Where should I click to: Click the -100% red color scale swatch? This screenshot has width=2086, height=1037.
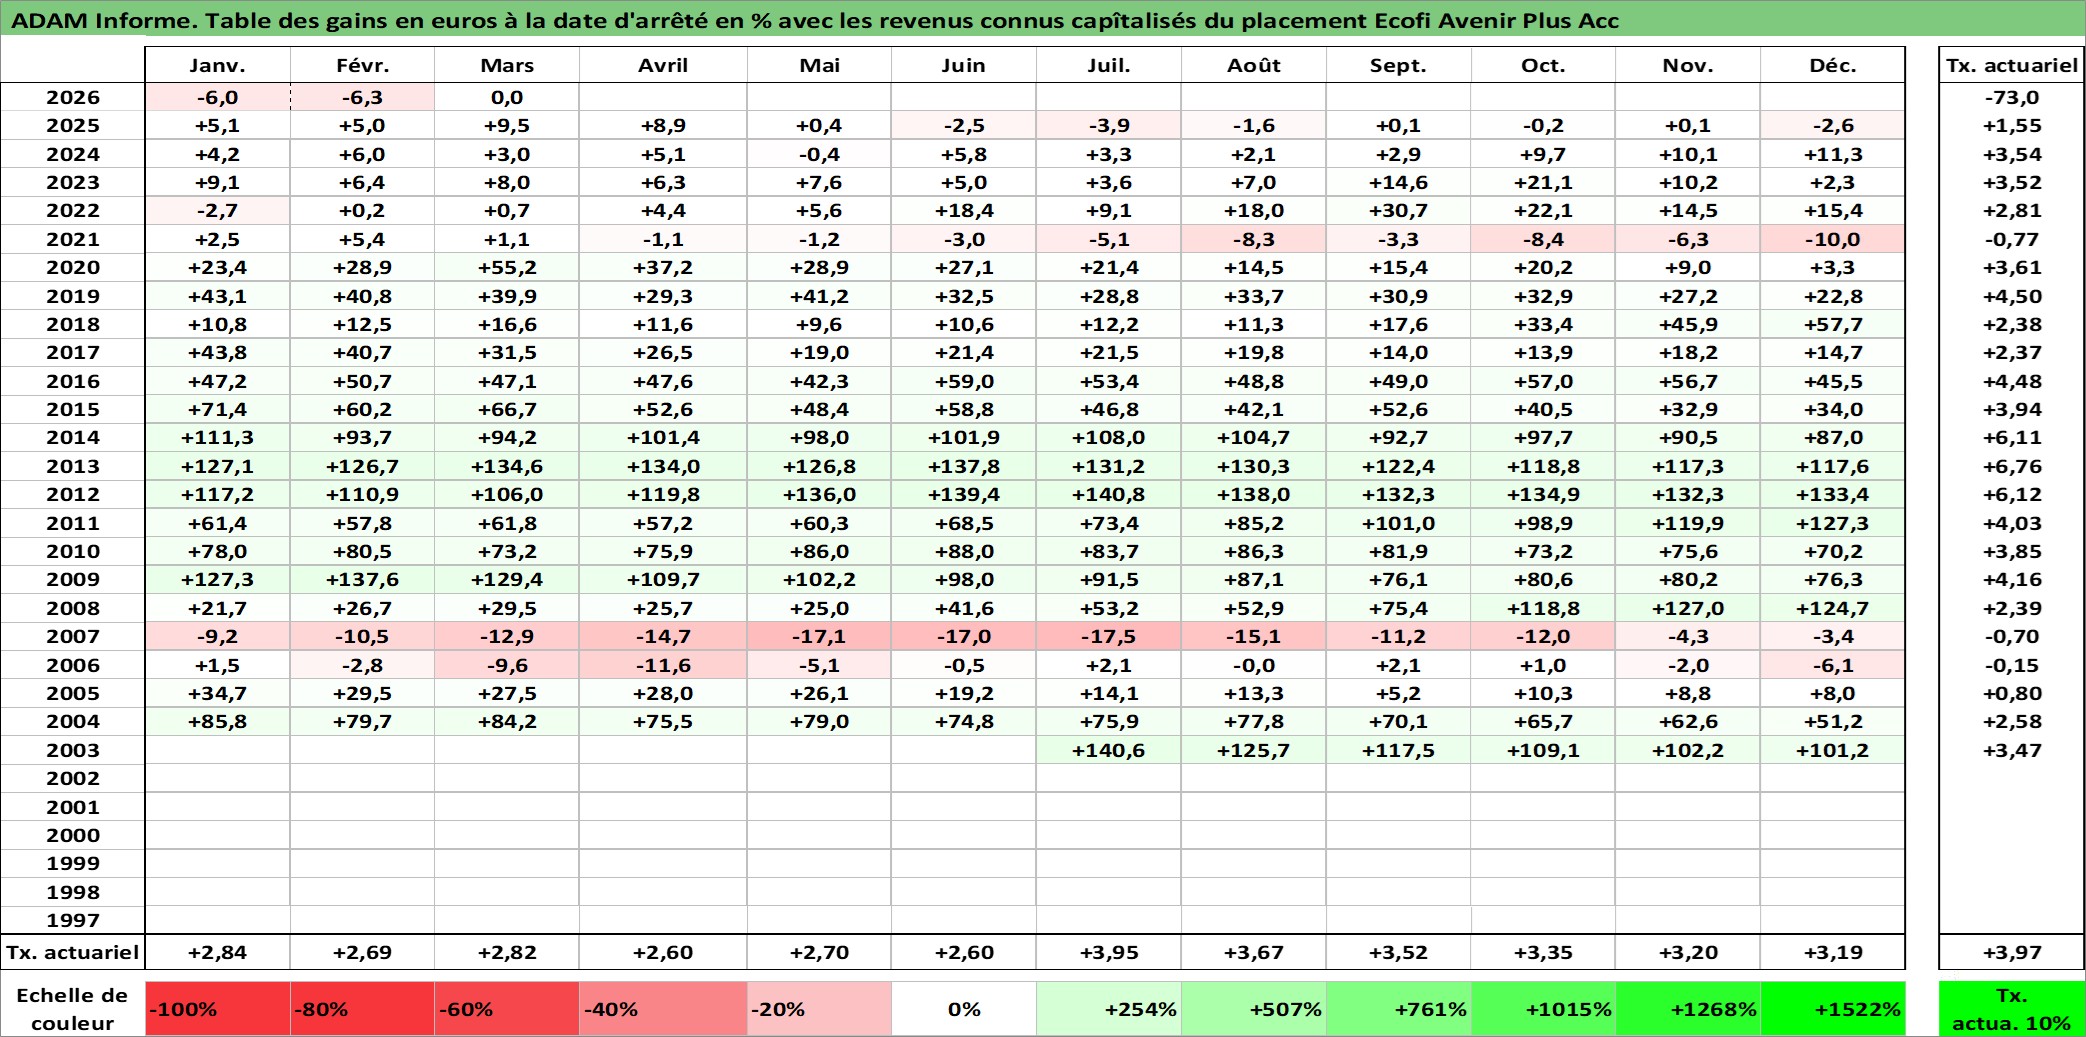click(x=218, y=1008)
